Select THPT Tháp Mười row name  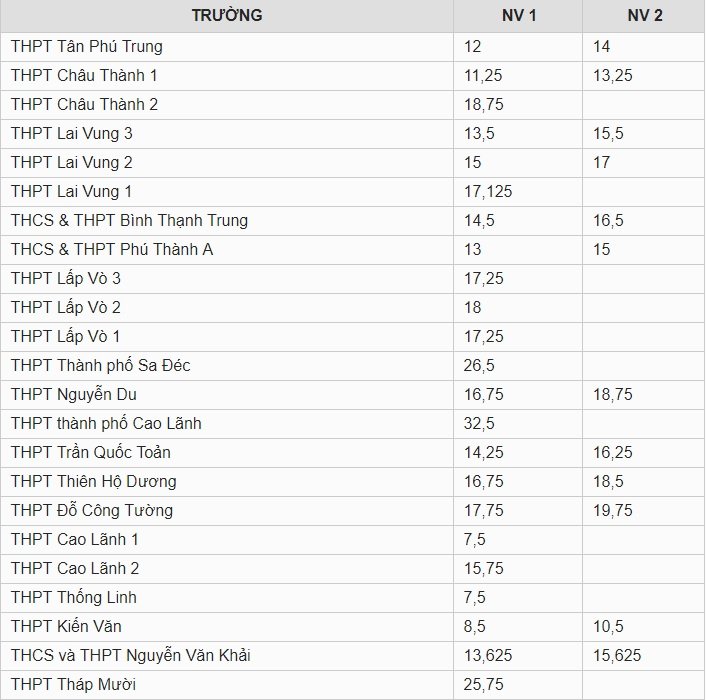[x=73, y=684]
